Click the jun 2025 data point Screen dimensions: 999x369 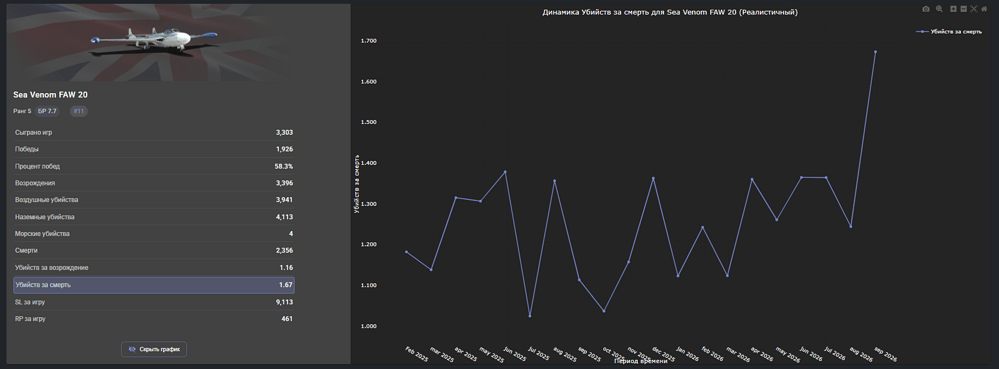[x=505, y=171]
